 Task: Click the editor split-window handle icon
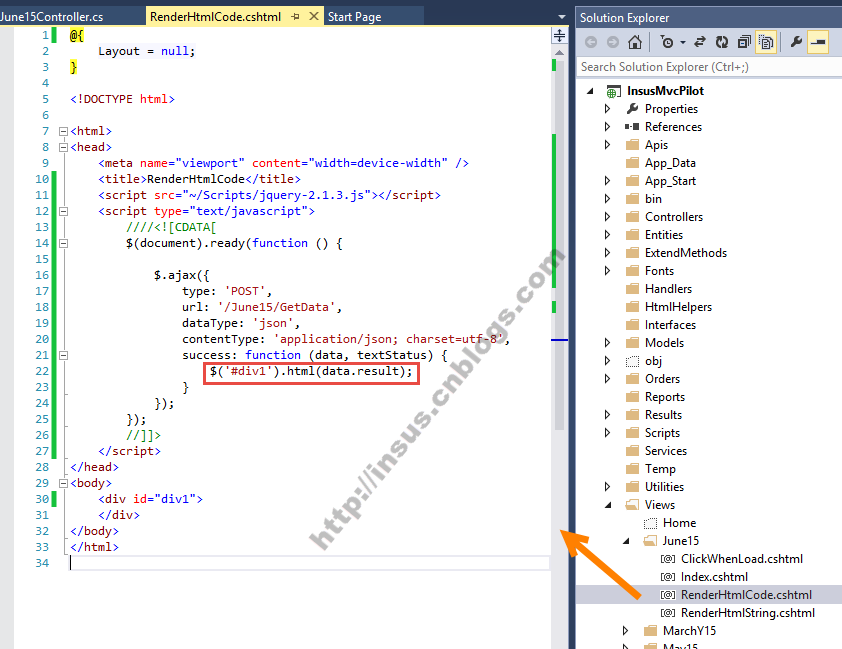point(559,35)
